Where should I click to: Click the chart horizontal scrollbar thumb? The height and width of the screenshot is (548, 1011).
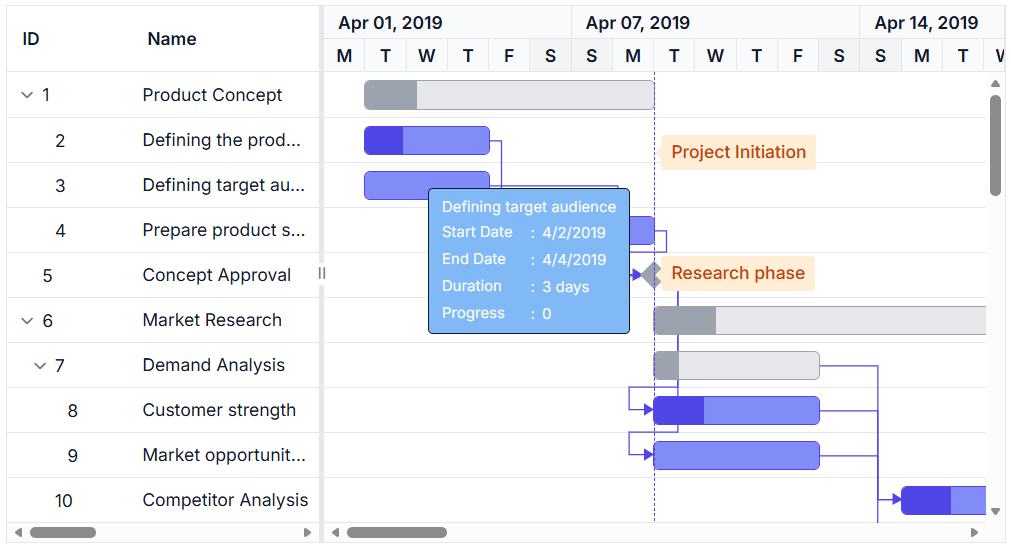coord(397,533)
